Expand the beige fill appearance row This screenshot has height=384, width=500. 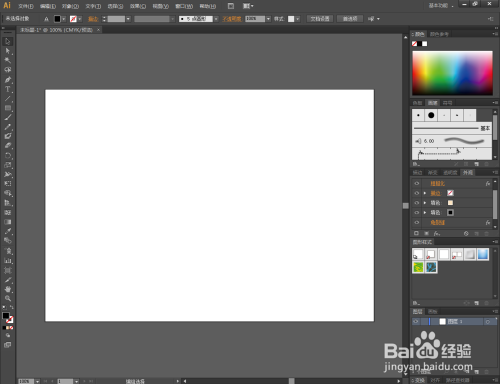[425, 203]
